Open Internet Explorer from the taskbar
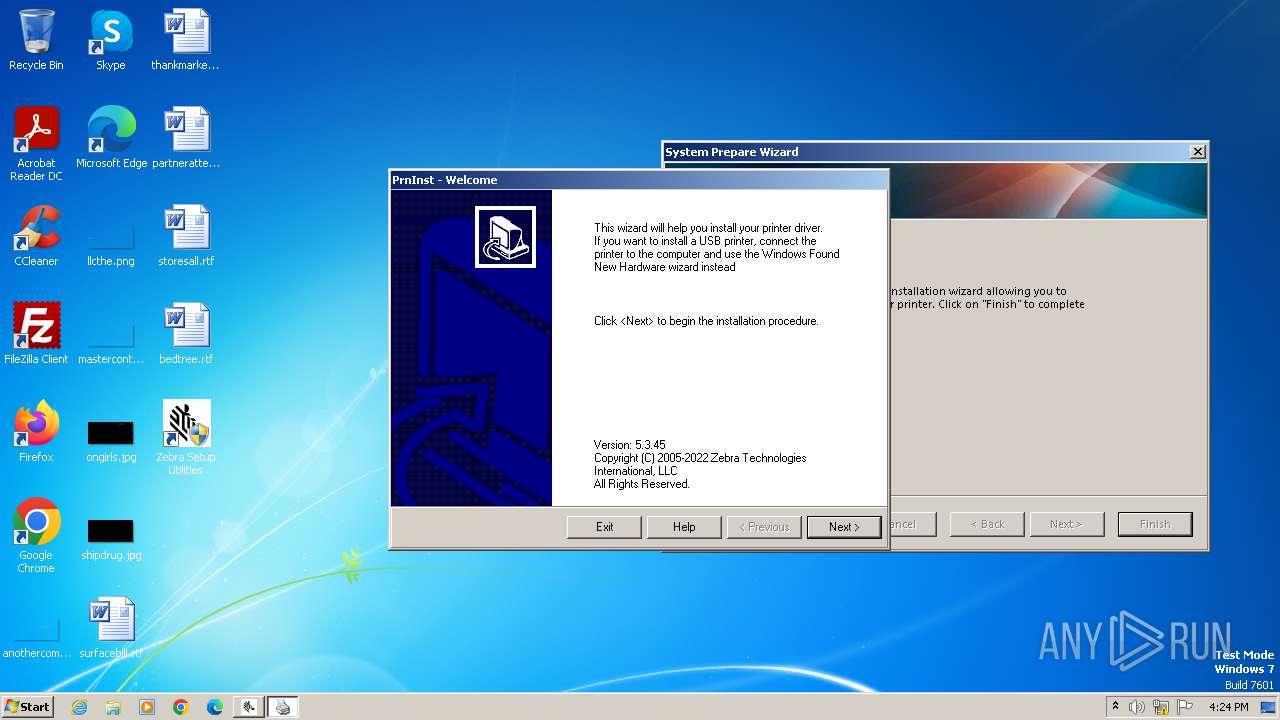 pos(79,707)
